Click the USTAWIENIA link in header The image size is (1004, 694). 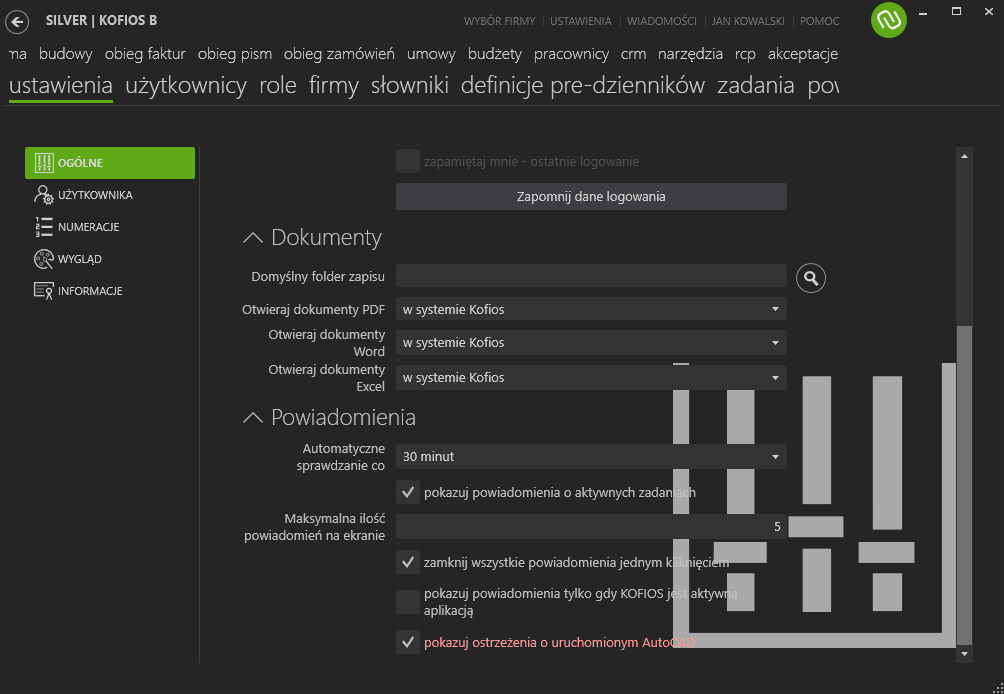(x=581, y=21)
